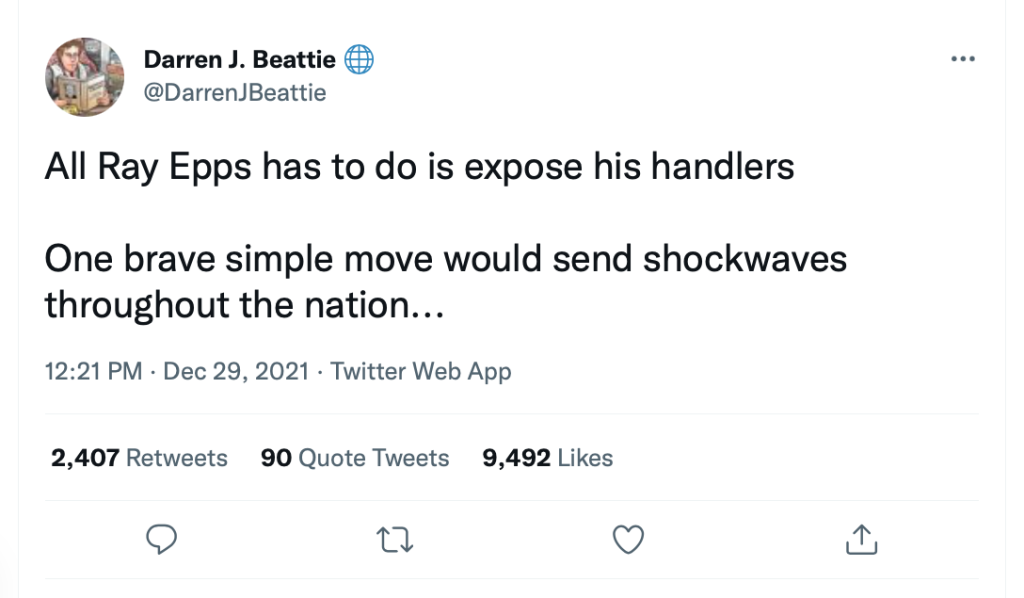This screenshot has width=1024, height=598.
Task: Share the tweet via the upload arrow icon
Action: [860, 539]
